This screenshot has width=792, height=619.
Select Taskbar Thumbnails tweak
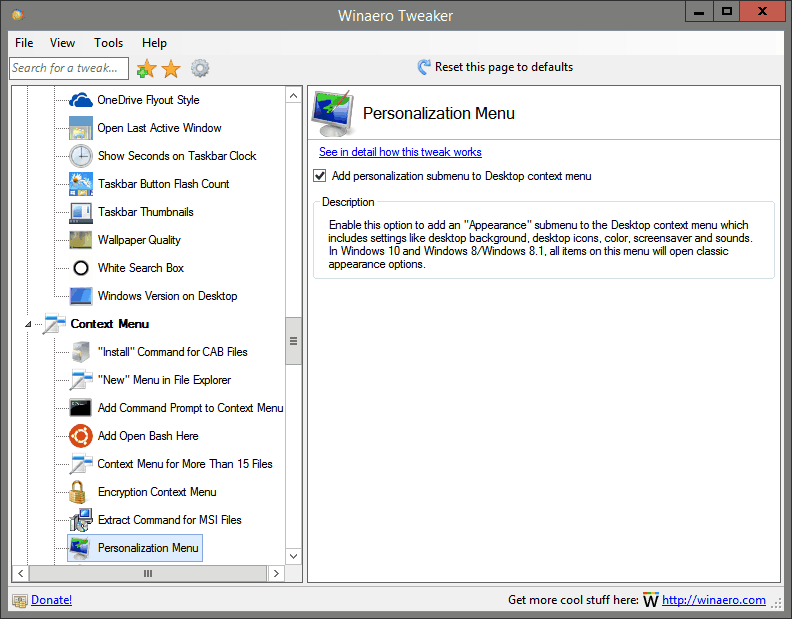pyautogui.click(x=146, y=212)
